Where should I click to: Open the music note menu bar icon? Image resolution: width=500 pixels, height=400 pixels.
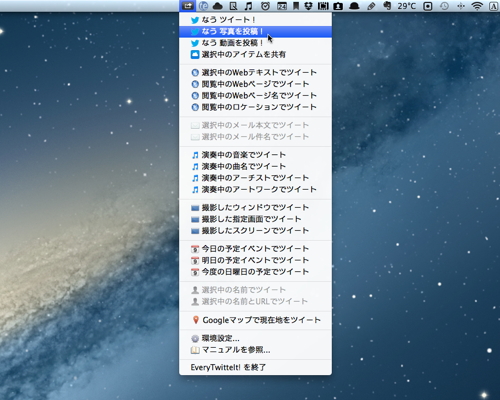[248, 6]
